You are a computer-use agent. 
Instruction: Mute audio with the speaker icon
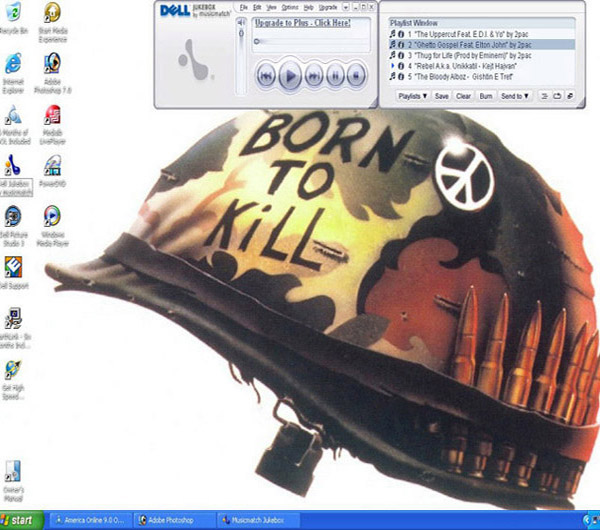241,23
